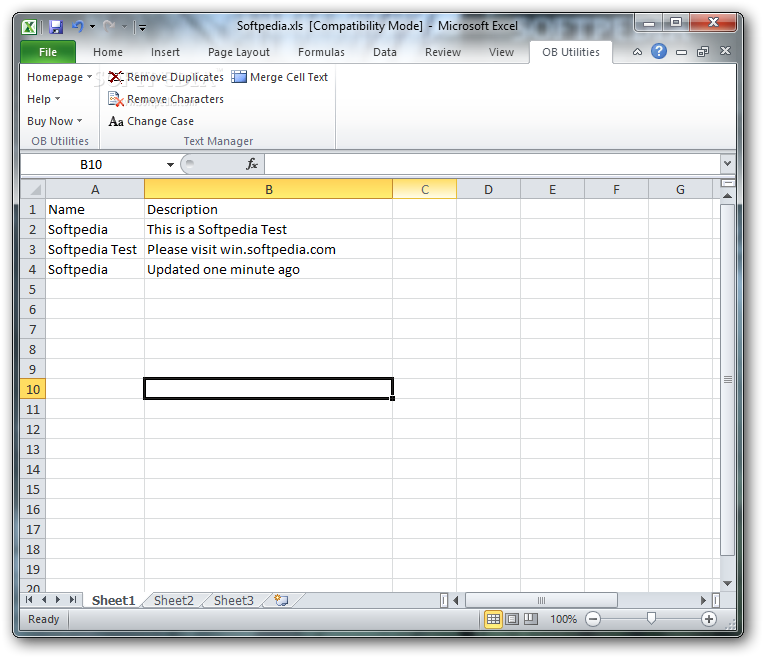Viewport: 764px width, 658px height.
Task: Switch to the View tab
Action: click(501, 52)
